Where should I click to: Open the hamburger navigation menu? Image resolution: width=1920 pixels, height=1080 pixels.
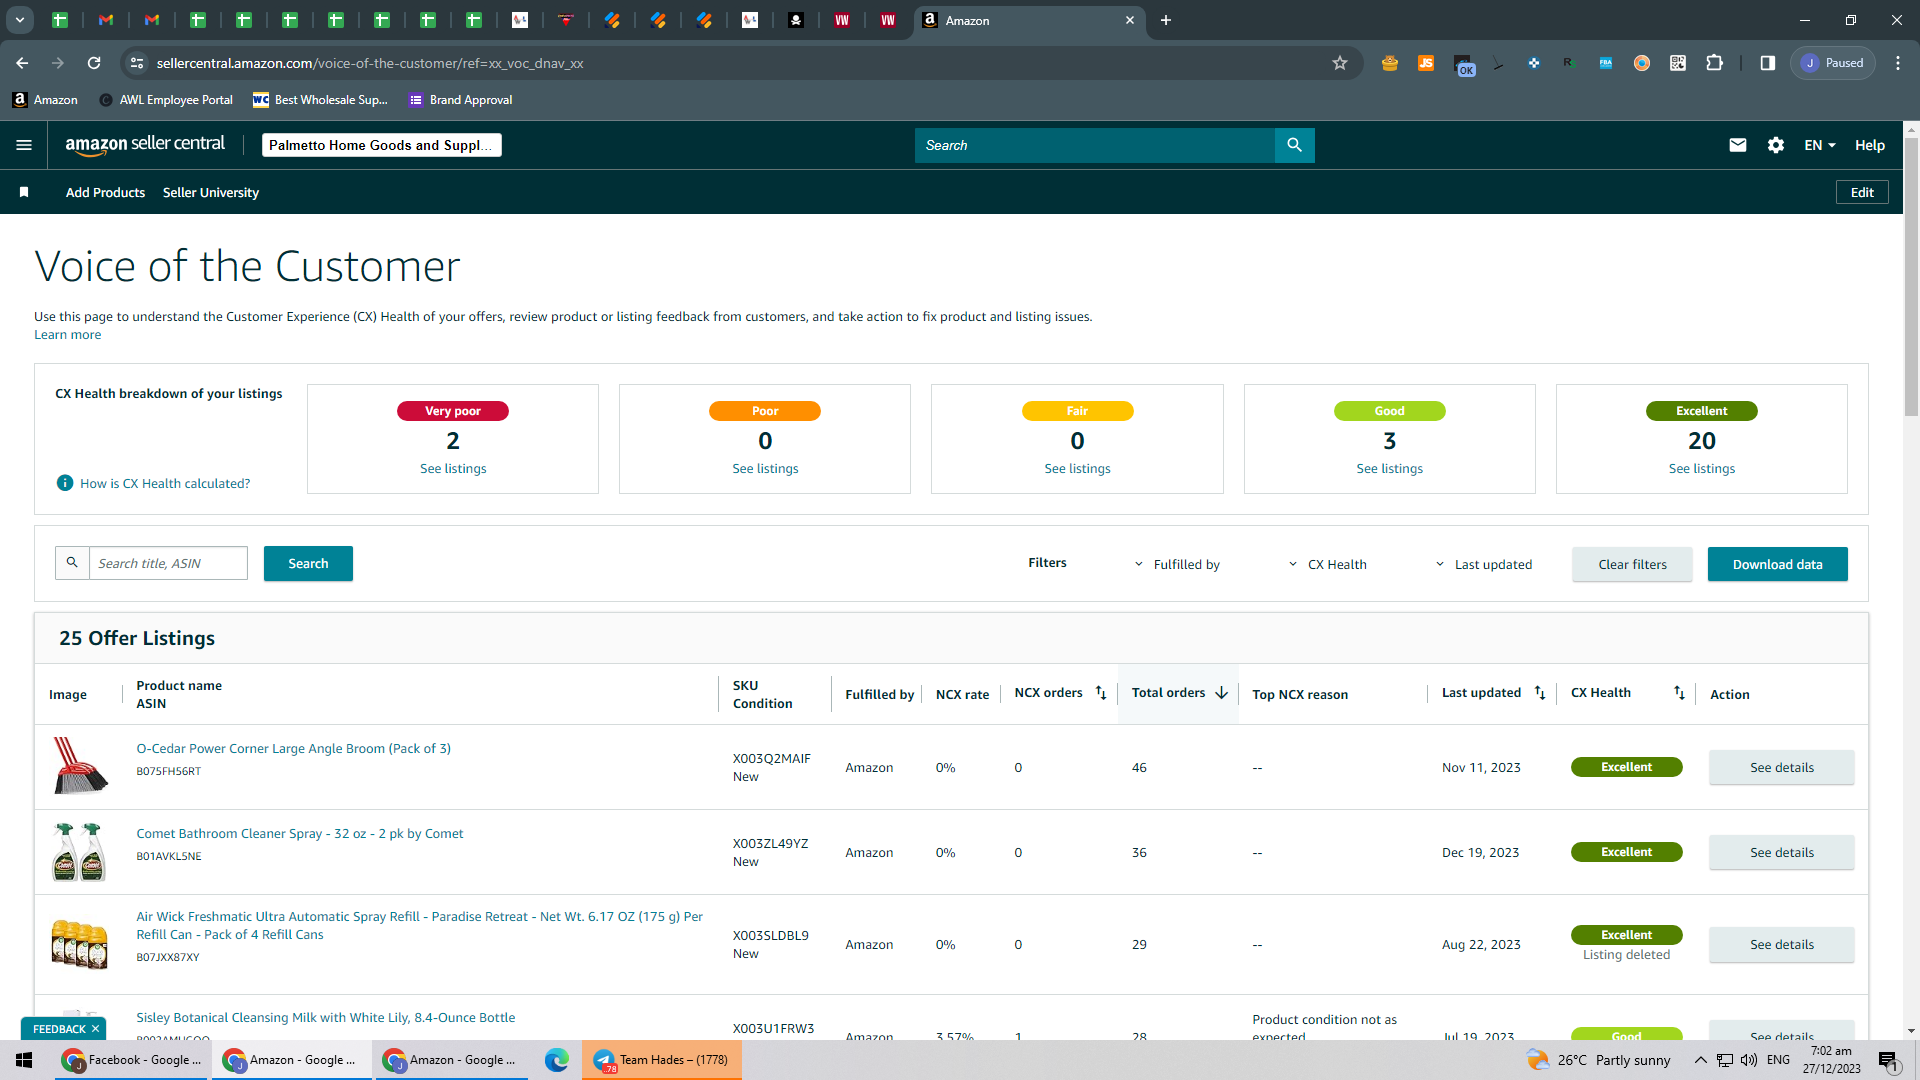coord(24,145)
